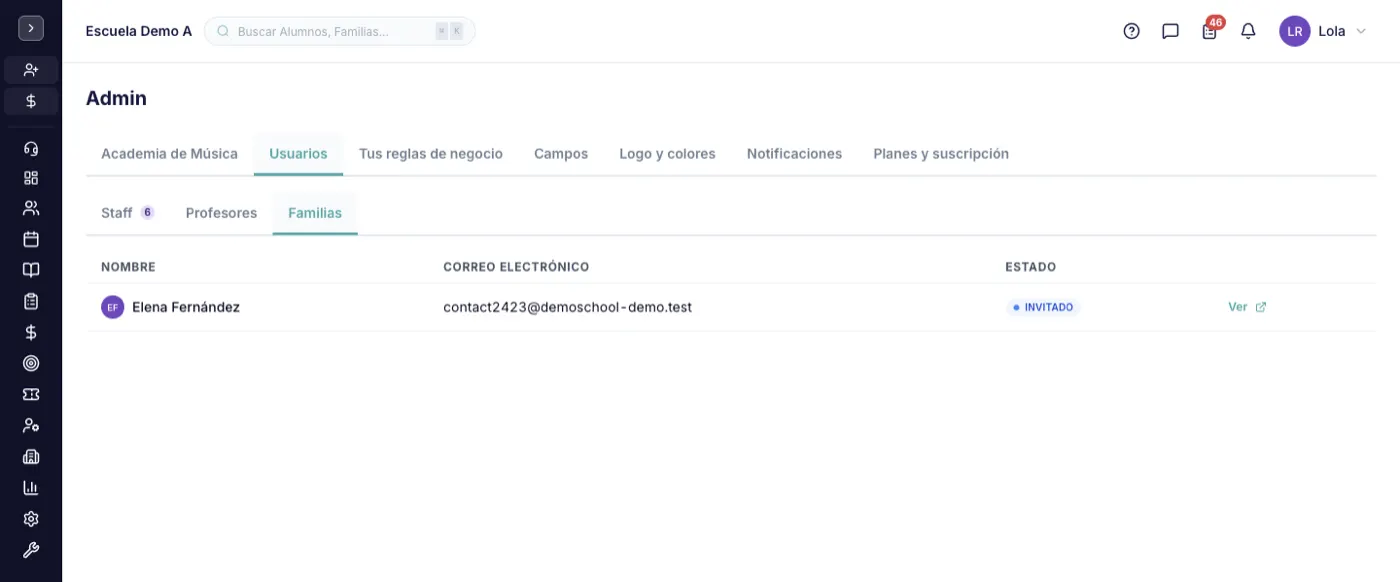Open the gear settings icon in the sidebar
1400x582 pixels.
[x=31, y=519]
